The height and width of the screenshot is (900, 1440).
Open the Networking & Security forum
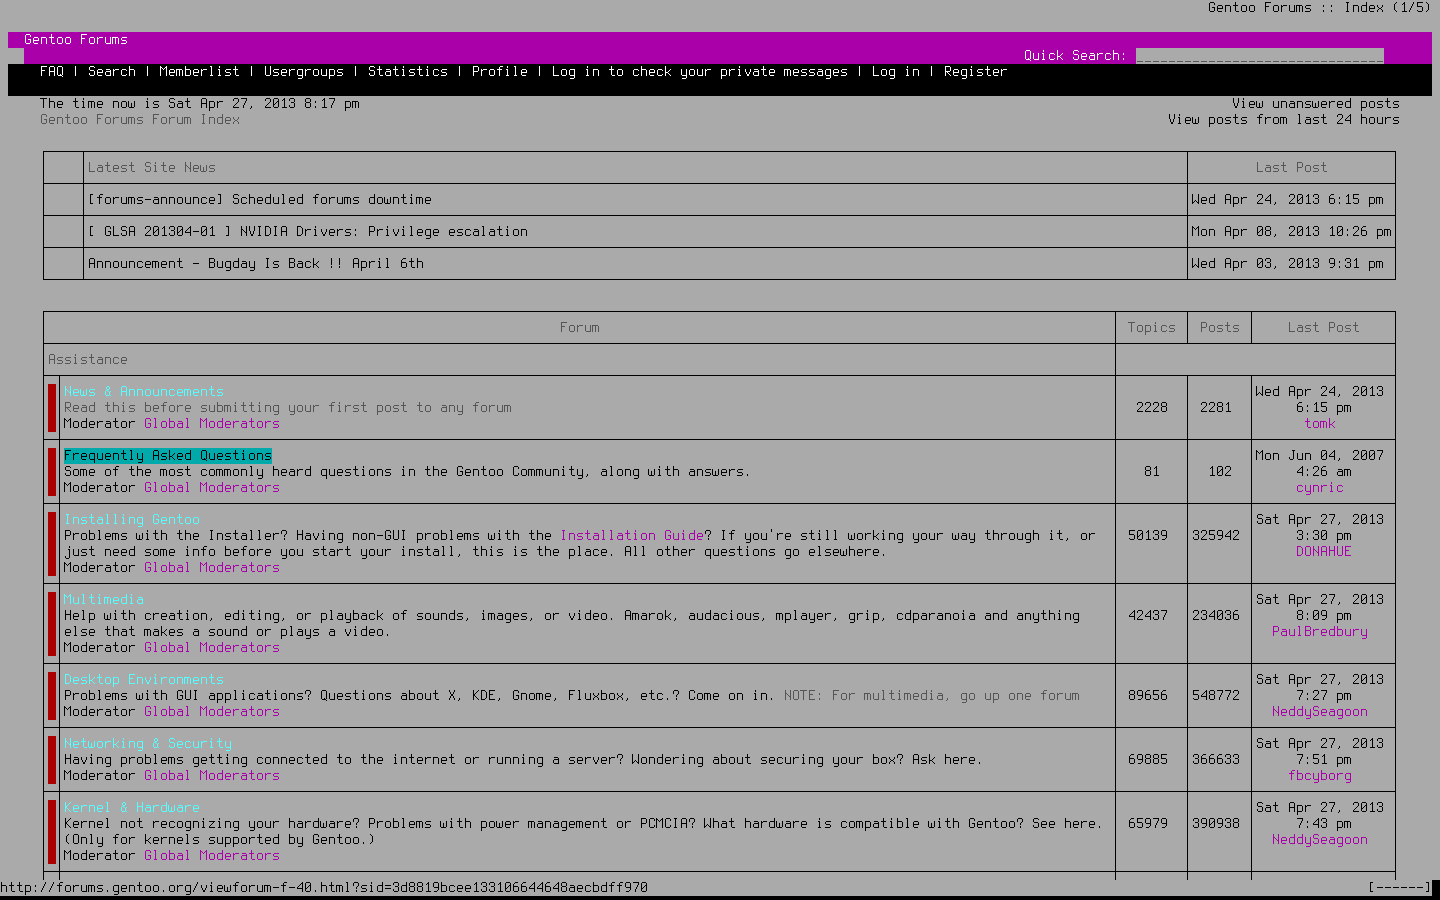coord(148,743)
